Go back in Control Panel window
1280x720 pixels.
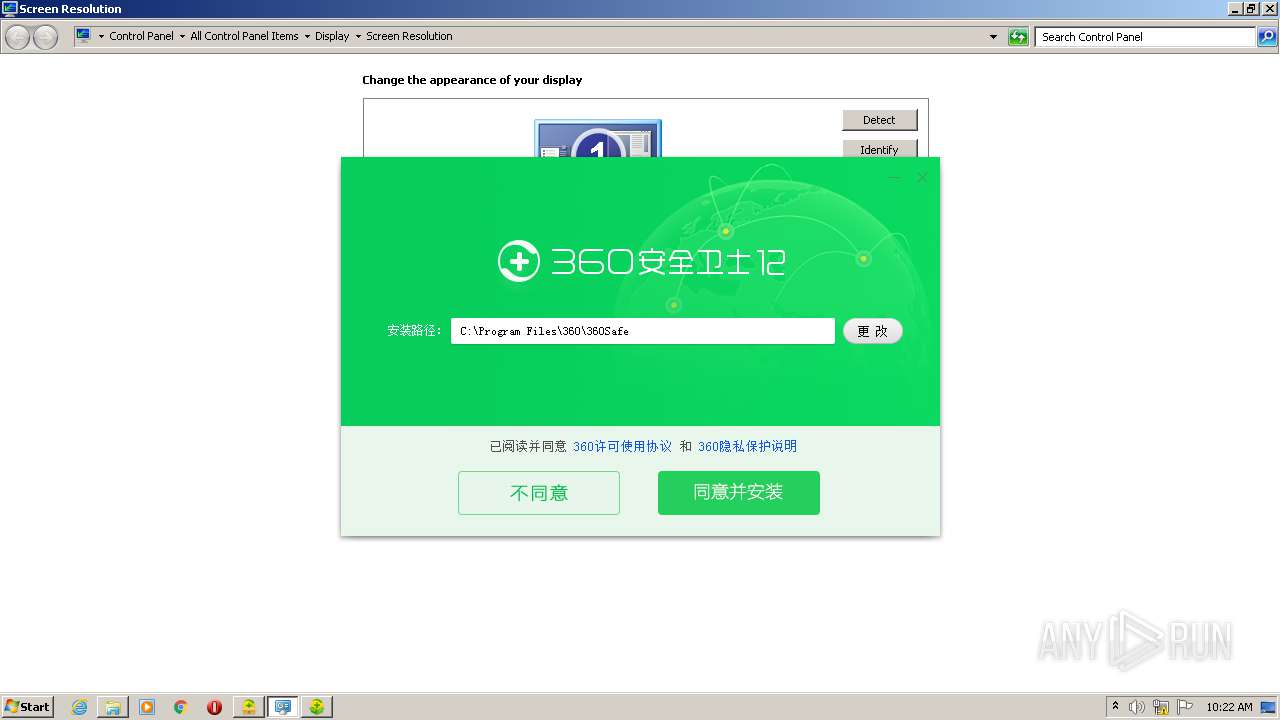click(x=17, y=37)
